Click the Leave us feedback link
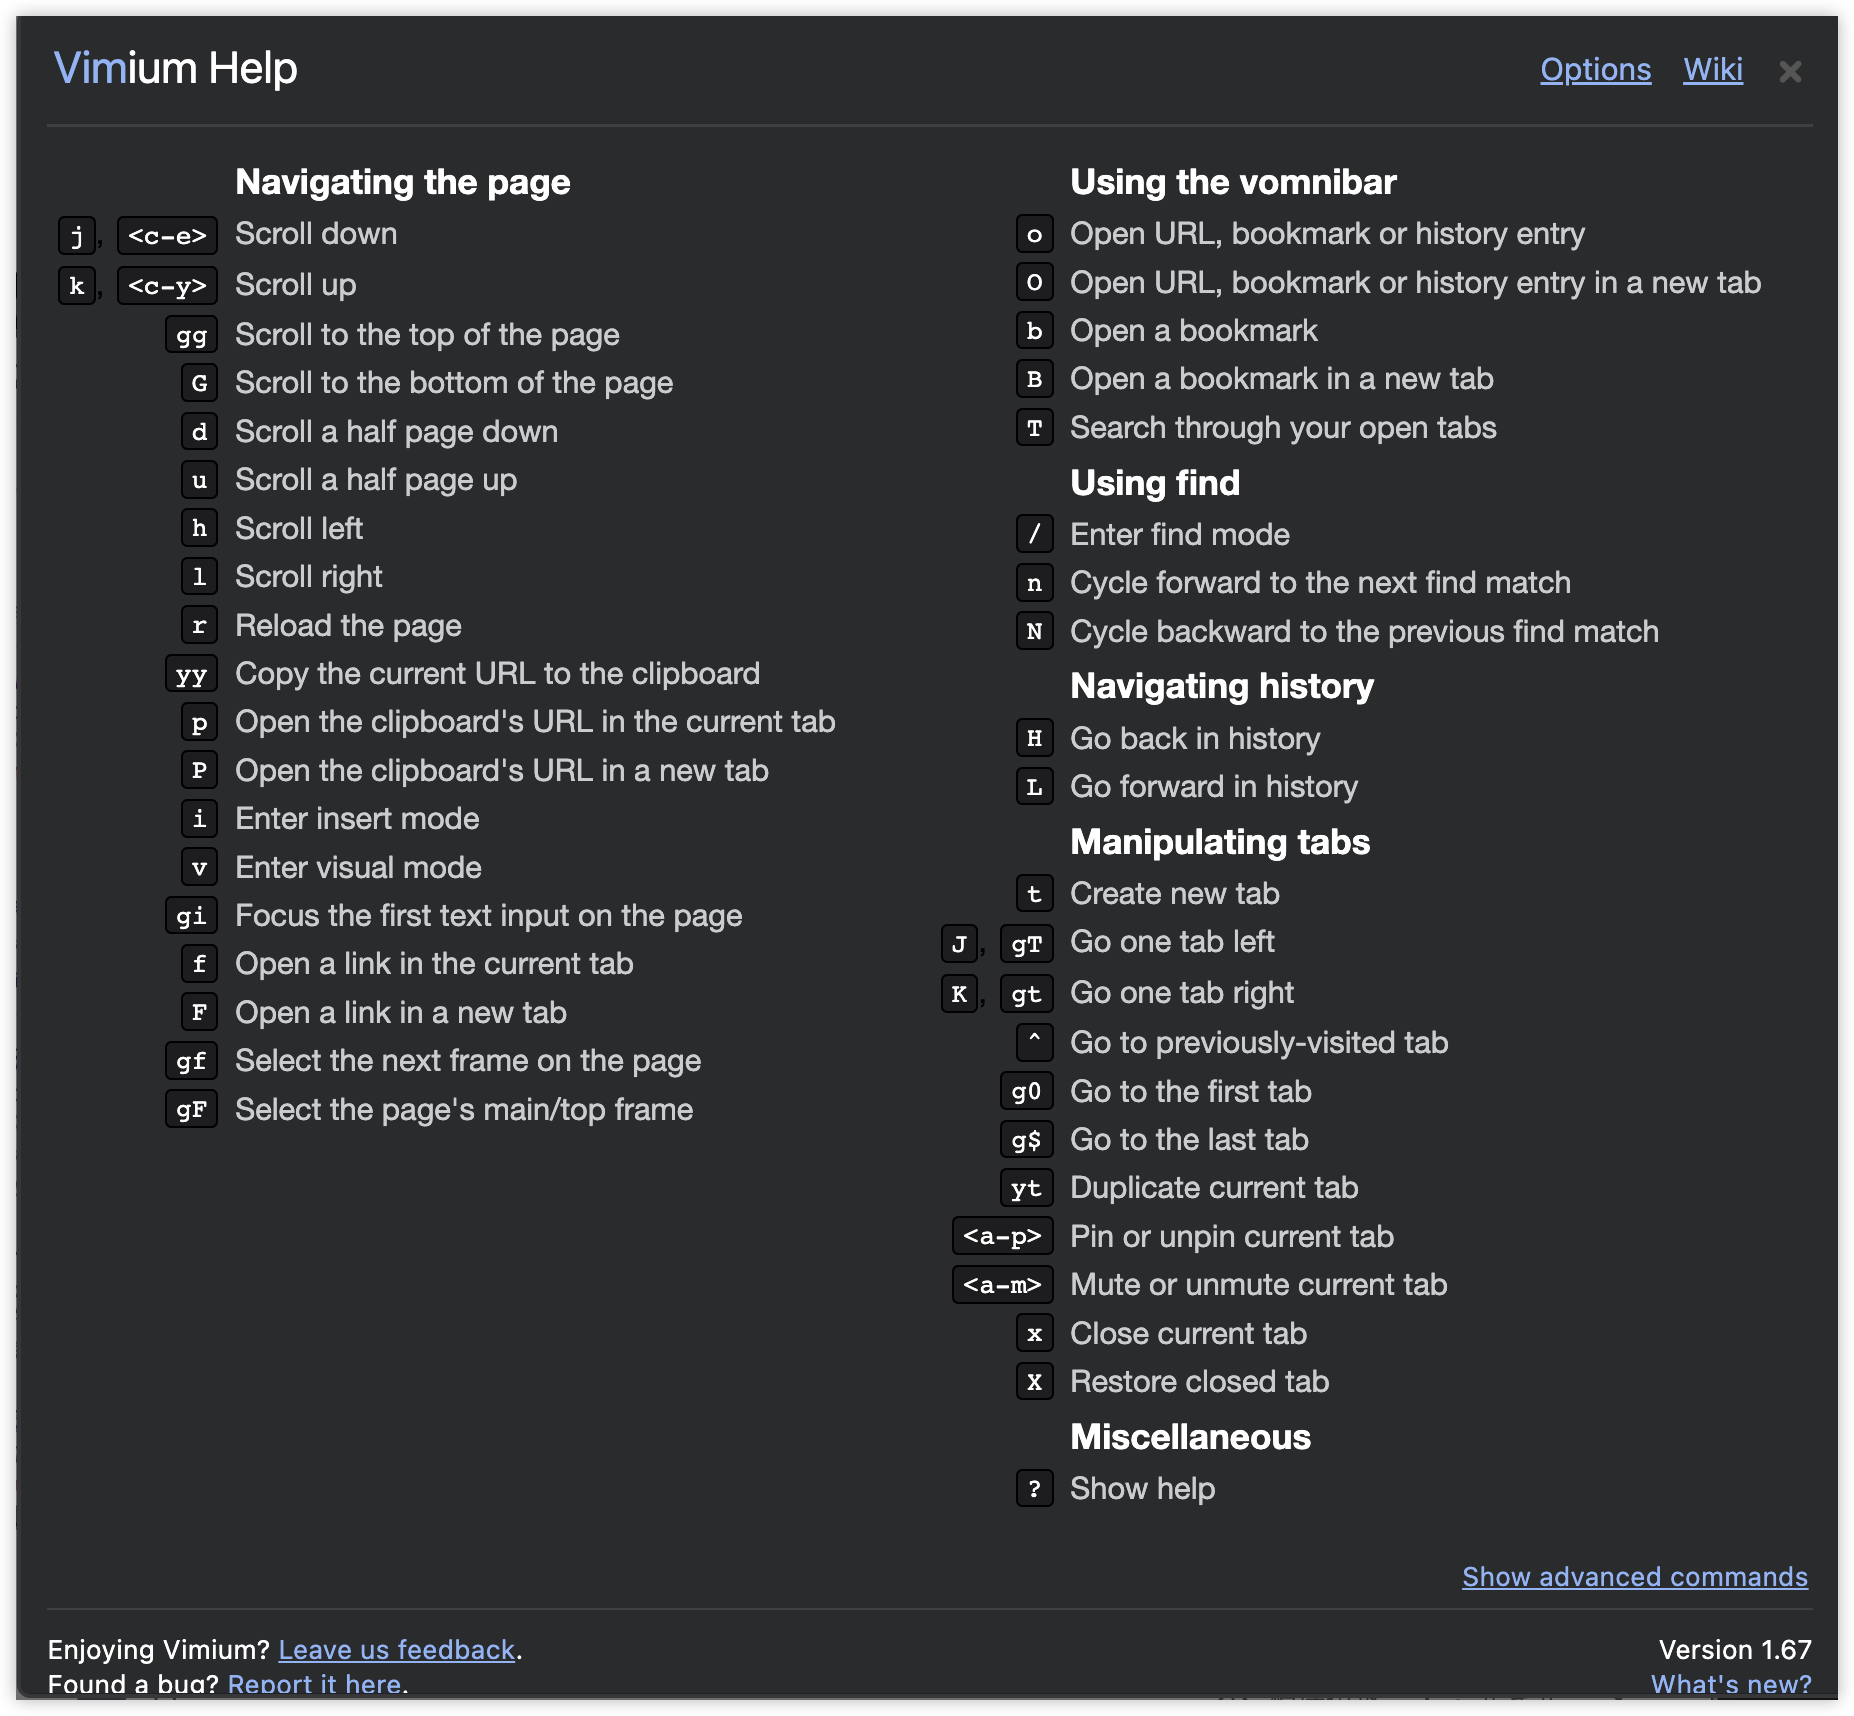Image resolution: width=1854 pixels, height=1716 pixels. [x=396, y=1649]
